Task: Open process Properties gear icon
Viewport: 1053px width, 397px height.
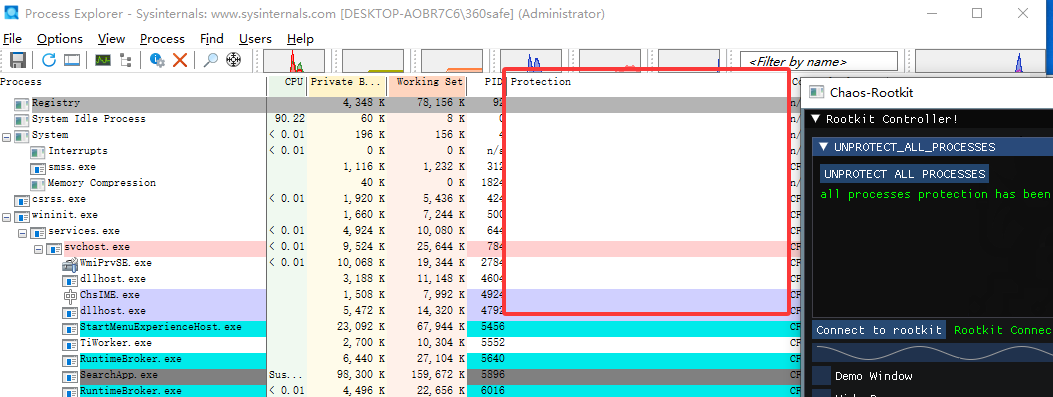Action: click(x=157, y=60)
